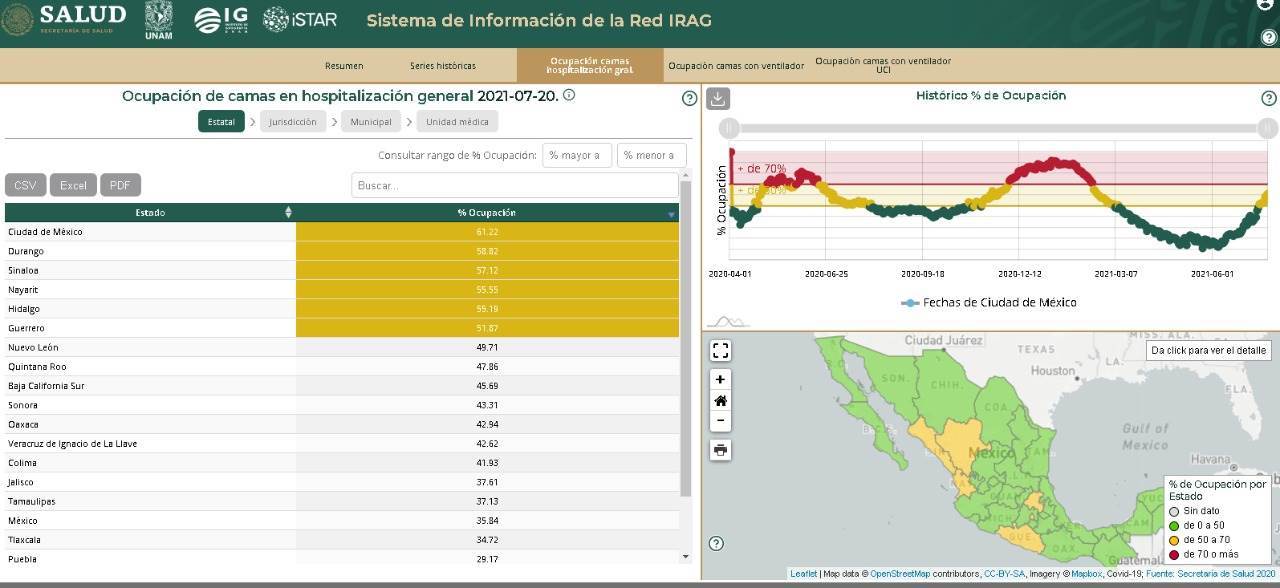The height and width of the screenshot is (588, 1280).
Task: Open map fullscreen view
Action: tap(720, 350)
